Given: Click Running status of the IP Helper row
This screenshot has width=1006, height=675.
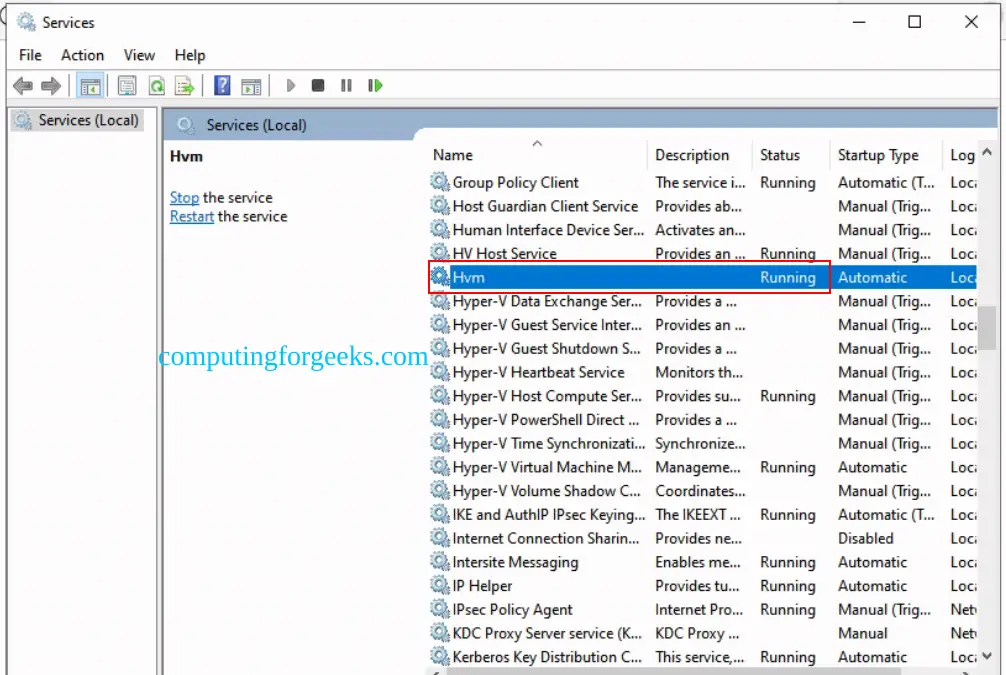Looking at the screenshot, I should coord(788,586).
